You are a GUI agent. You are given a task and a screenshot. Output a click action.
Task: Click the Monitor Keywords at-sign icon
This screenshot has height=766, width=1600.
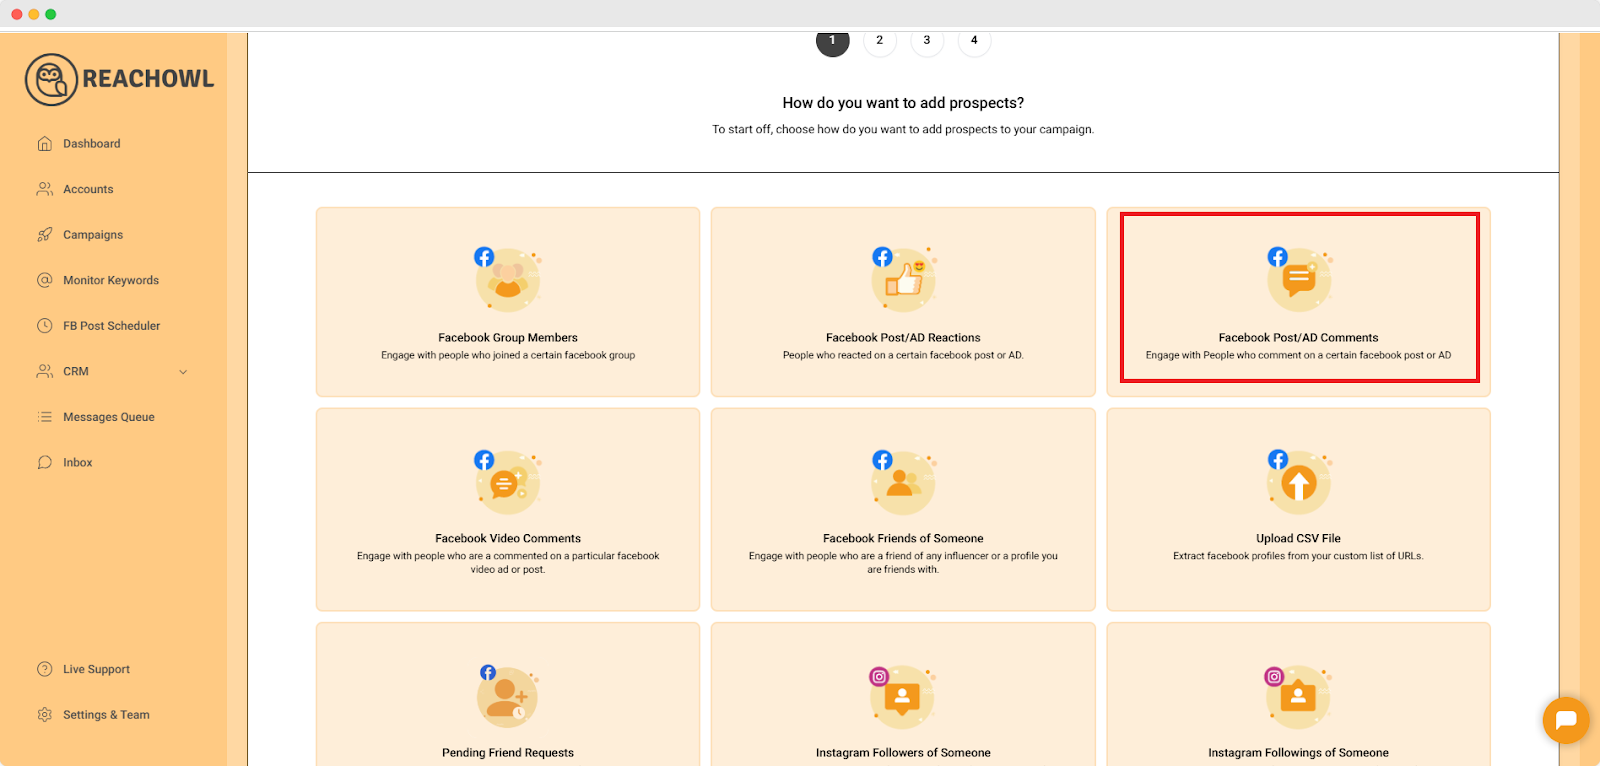pos(45,280)
